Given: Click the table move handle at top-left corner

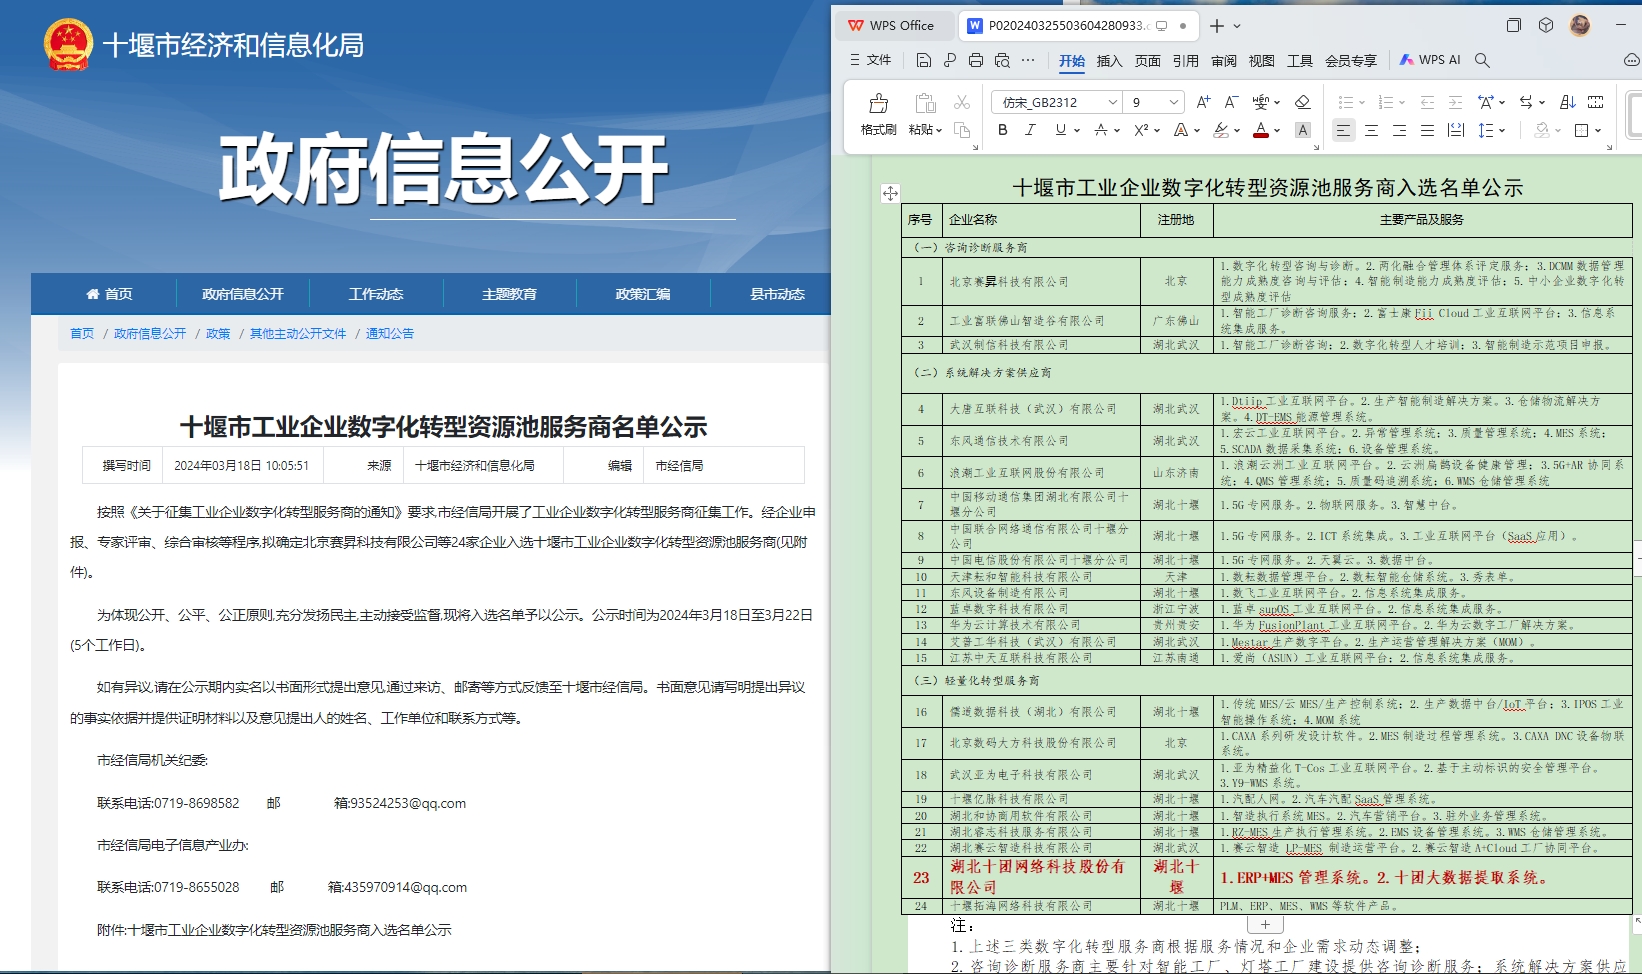Looking at the screenshot, I should (x=890, y=193).
